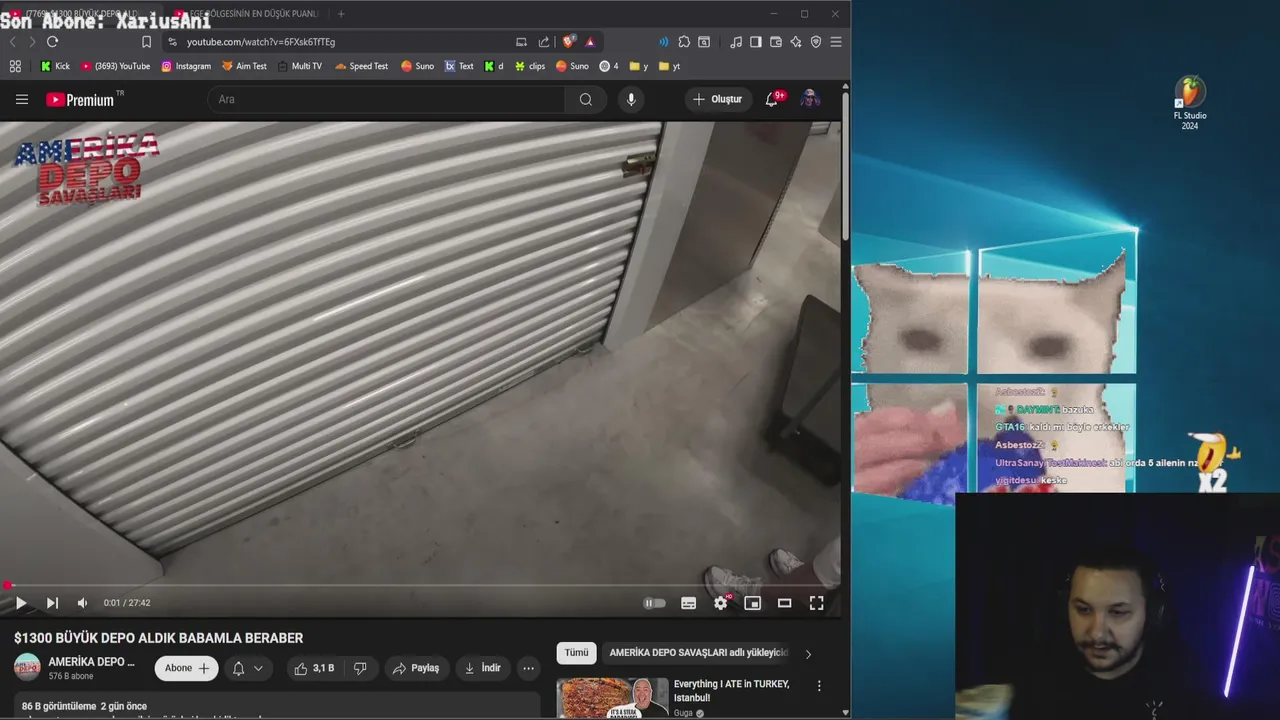This screenshot has height=720, width=1280.
Task: Open YouTube notifications bell
Action: point(772,99)
